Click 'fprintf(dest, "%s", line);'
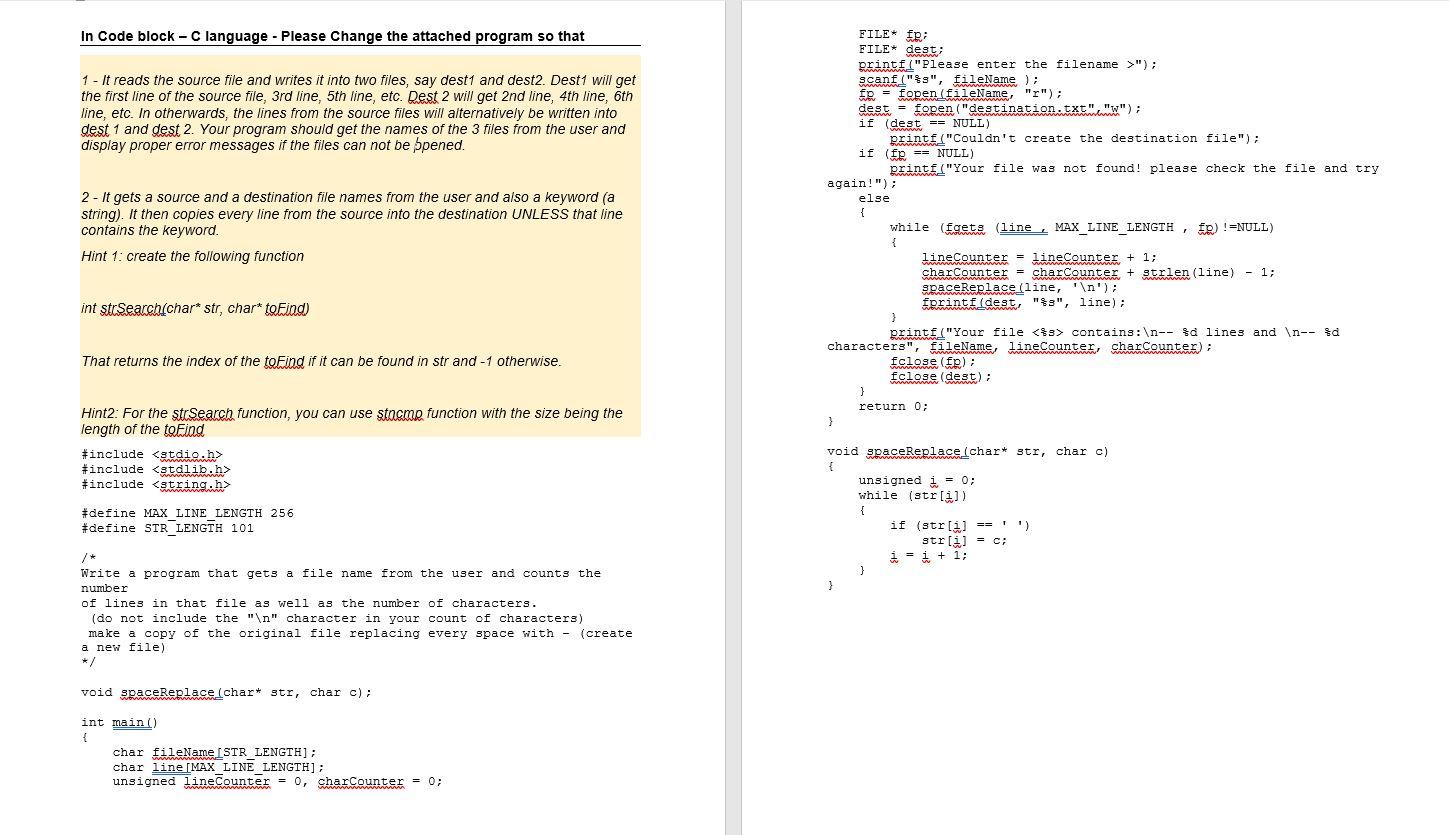The width and height of the screenshot is (1449, 835). click(1024, 302)
